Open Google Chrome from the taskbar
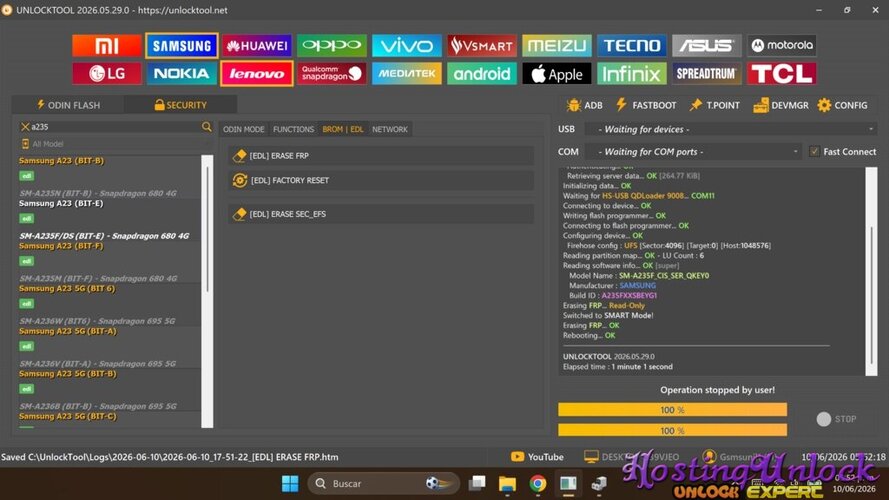 tap(537, 484)
